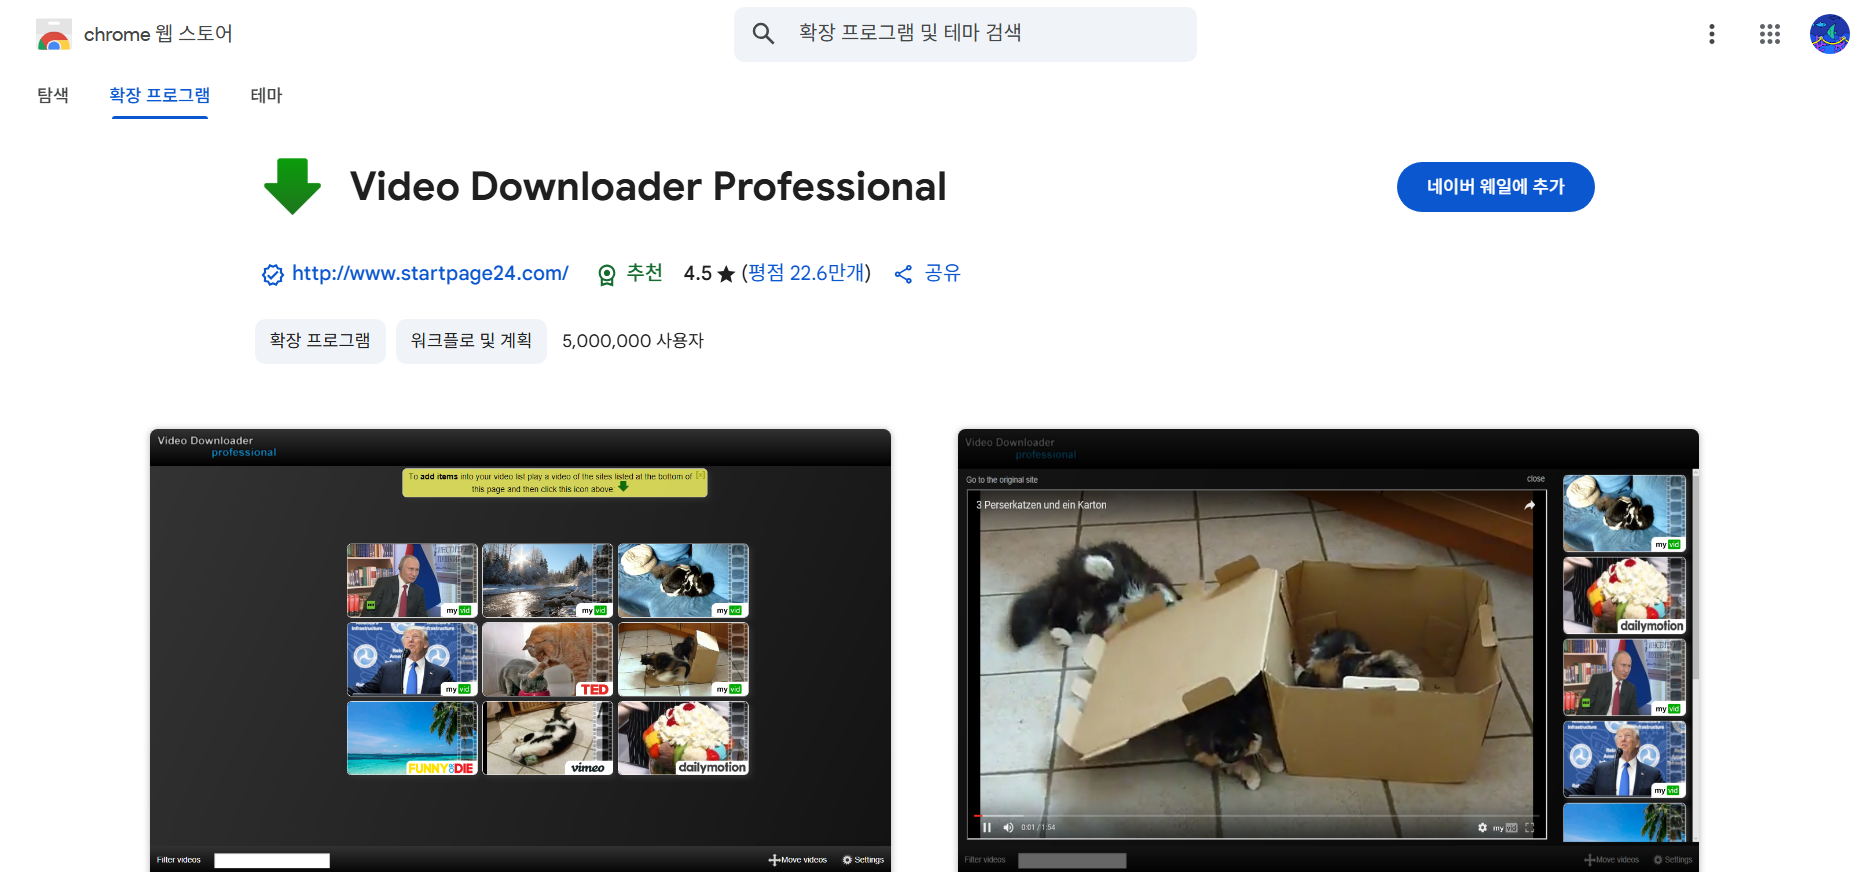The width and height of the screenshot is (1865, 872).
Task: Click the 공유 share link
Action: pyautogui.click(x=927, y=273)
